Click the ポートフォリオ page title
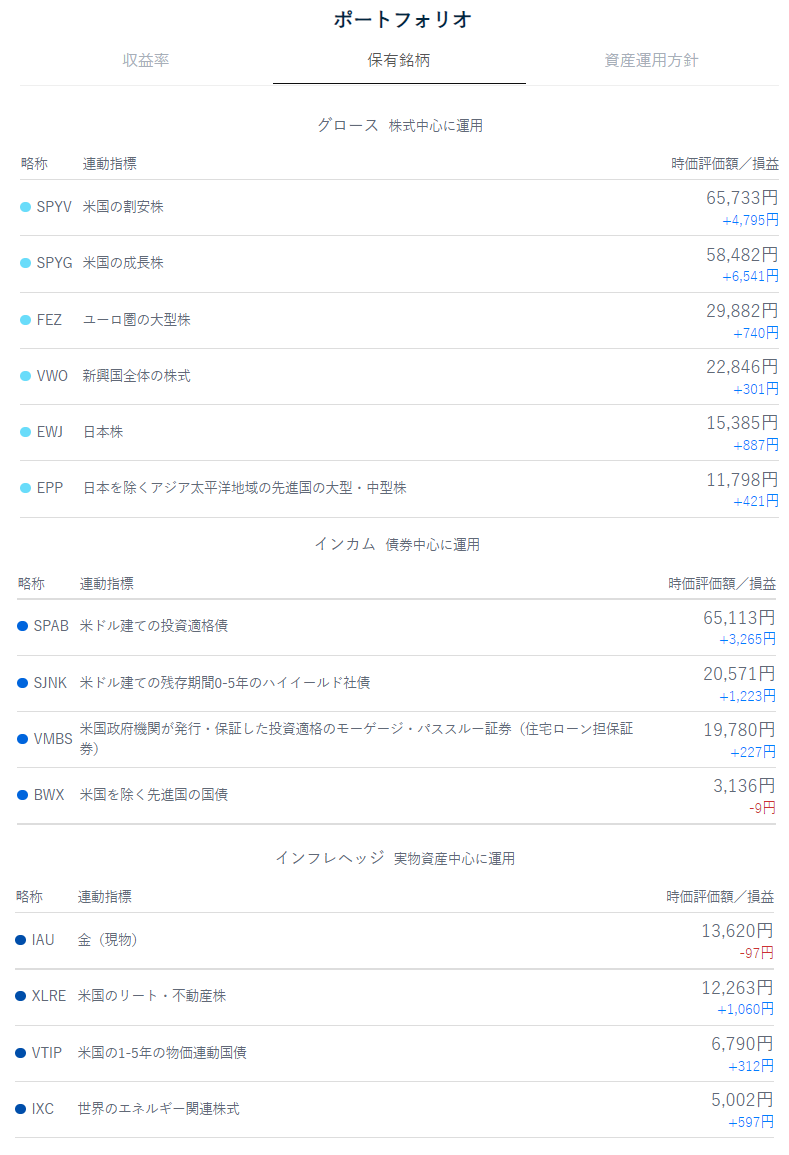789x1155 pixels. click(402, 20)
